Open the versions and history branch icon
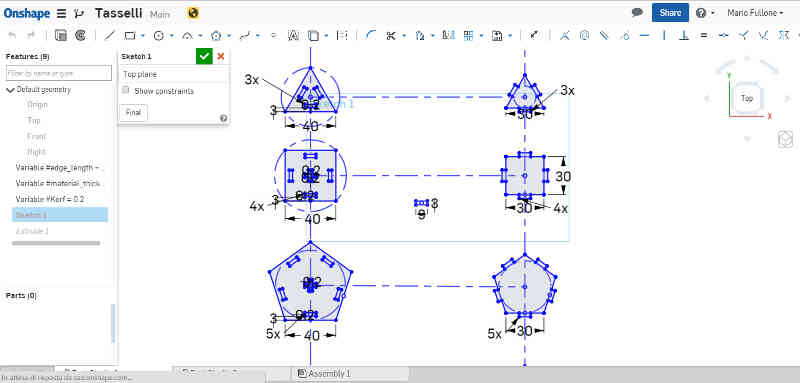 tap(78, 13)
